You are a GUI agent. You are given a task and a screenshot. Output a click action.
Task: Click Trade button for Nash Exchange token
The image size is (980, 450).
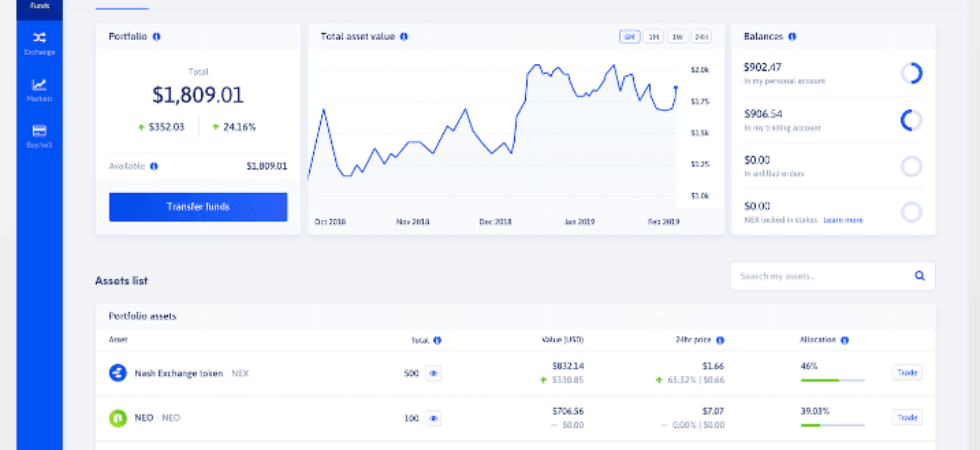(x=907, y=372)
